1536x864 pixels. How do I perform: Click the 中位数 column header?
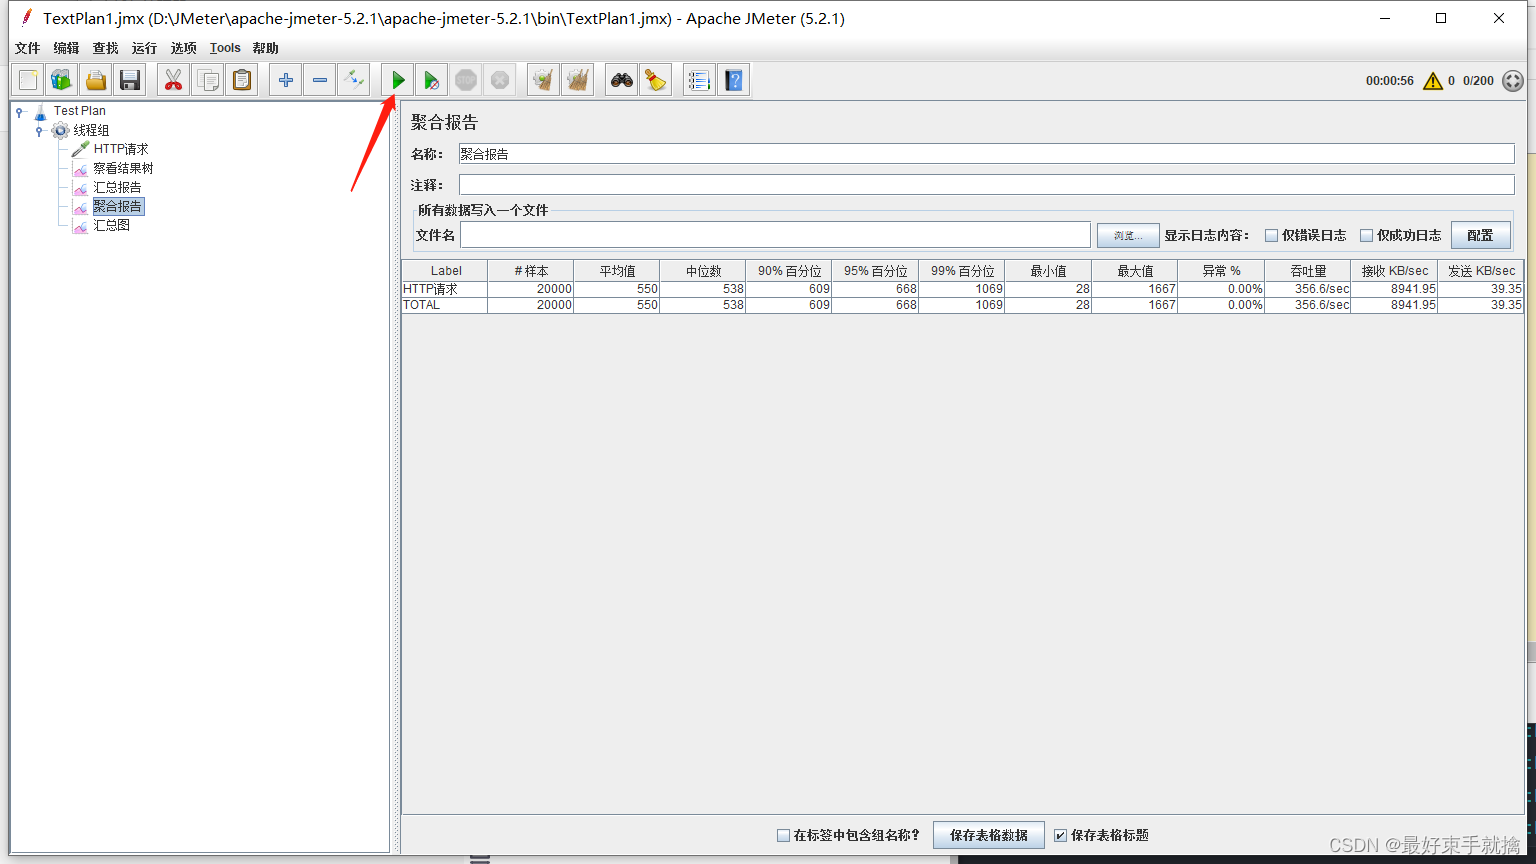click(703, 271)
